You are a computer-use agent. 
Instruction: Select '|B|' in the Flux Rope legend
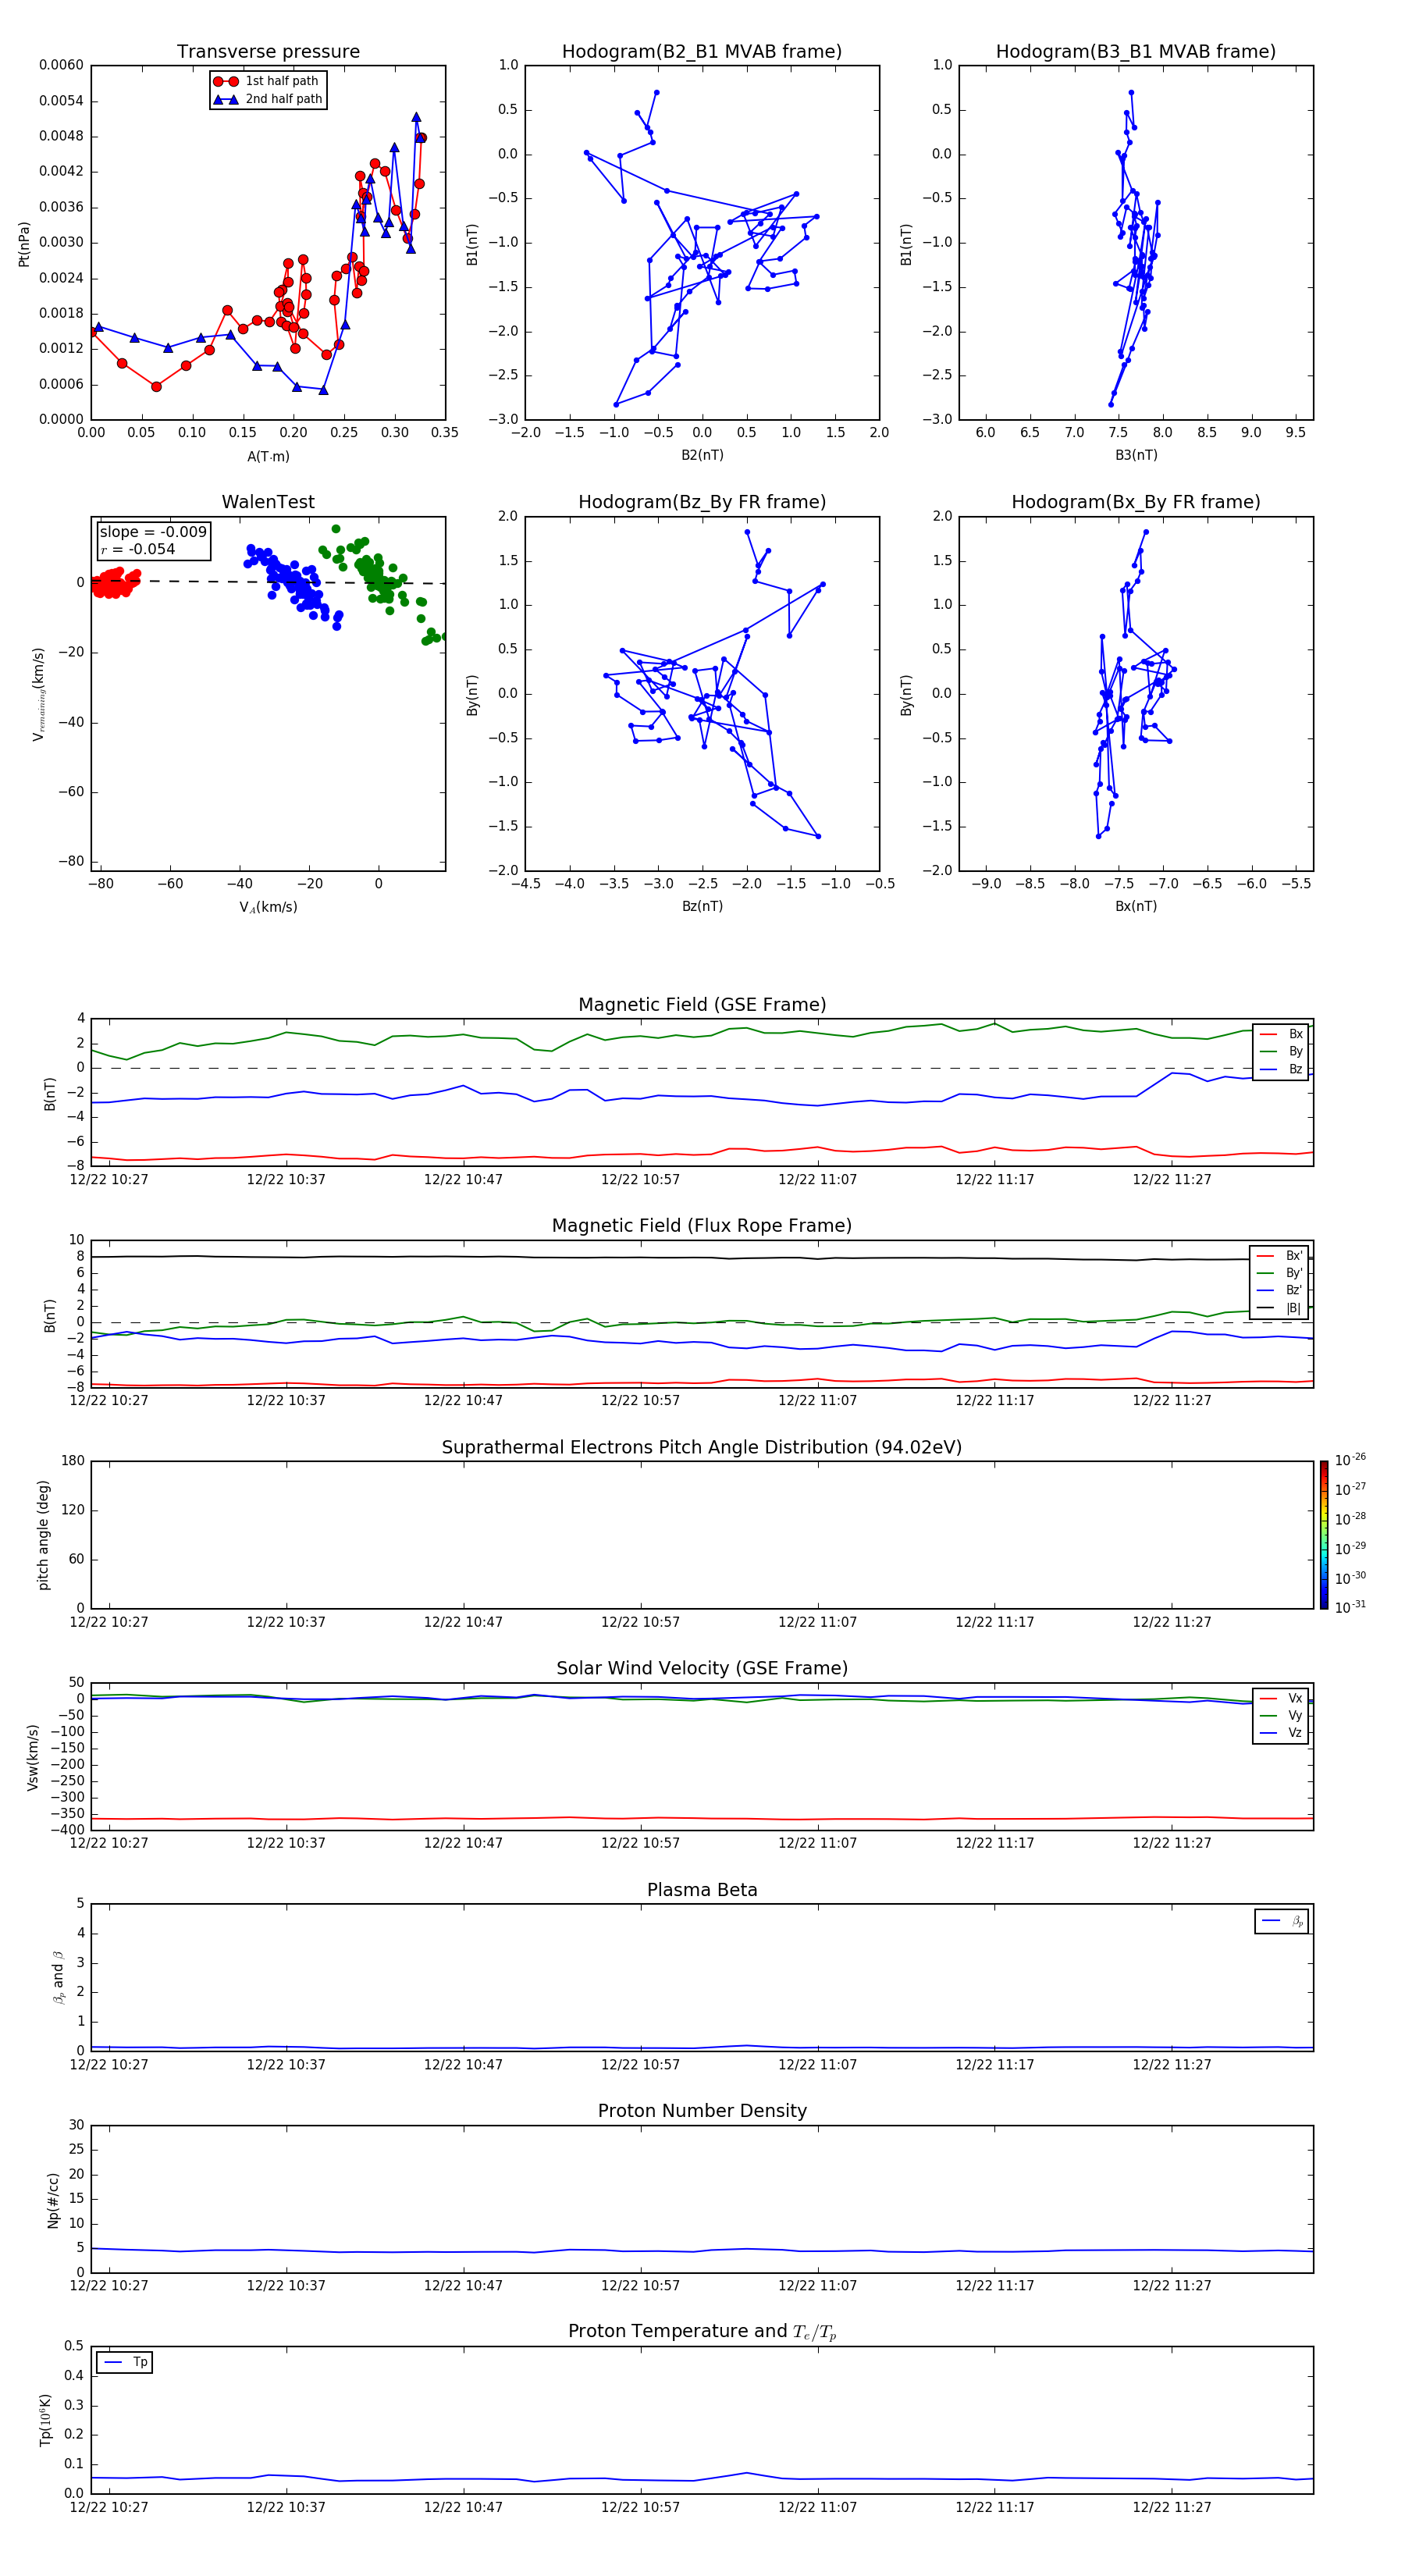tap(1280, 1308)
